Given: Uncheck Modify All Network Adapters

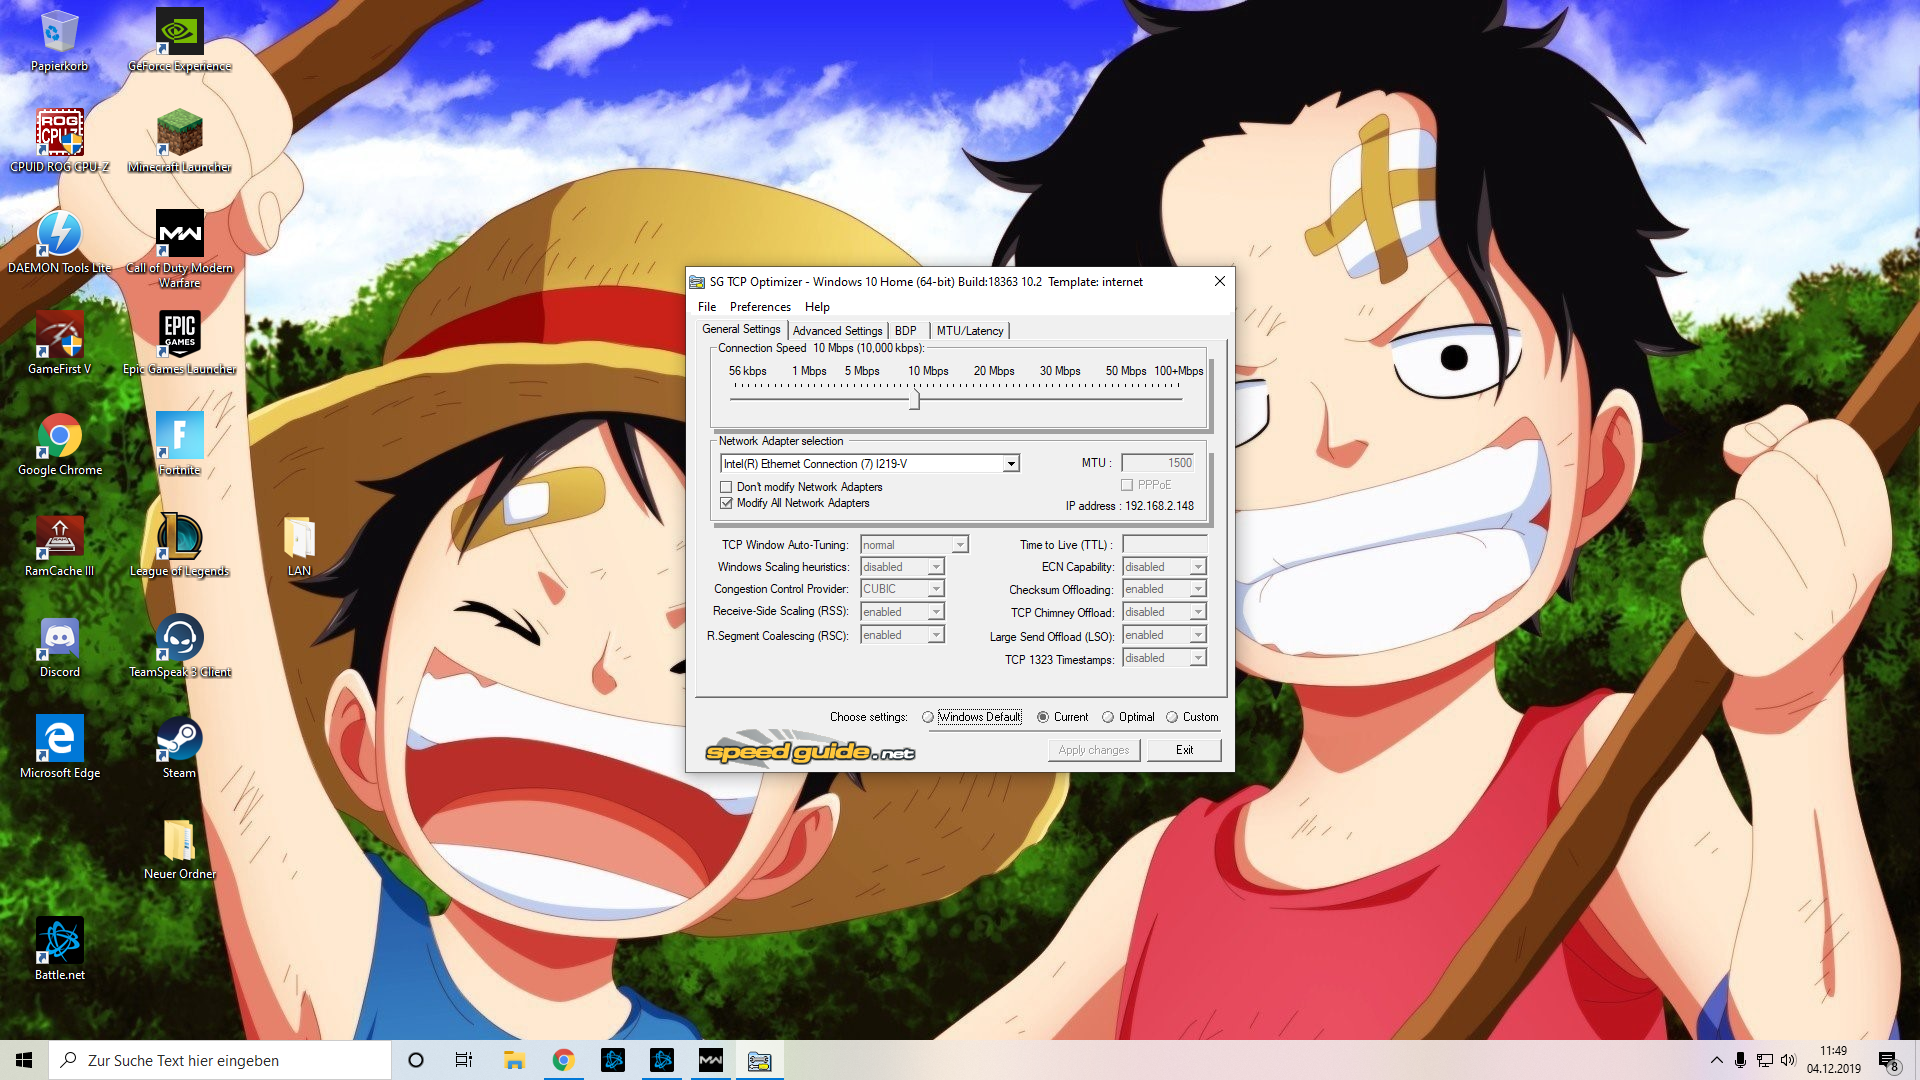Looking at the screenshot, I should [x=727, y=503].
